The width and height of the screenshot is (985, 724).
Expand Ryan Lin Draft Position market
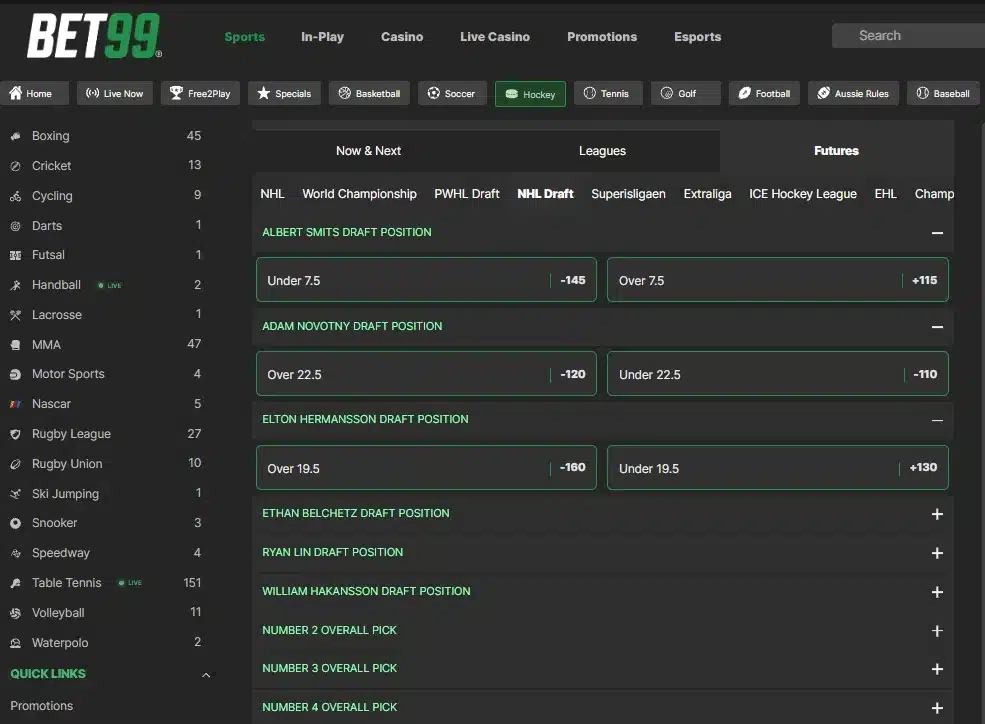[x=937, y=553]
